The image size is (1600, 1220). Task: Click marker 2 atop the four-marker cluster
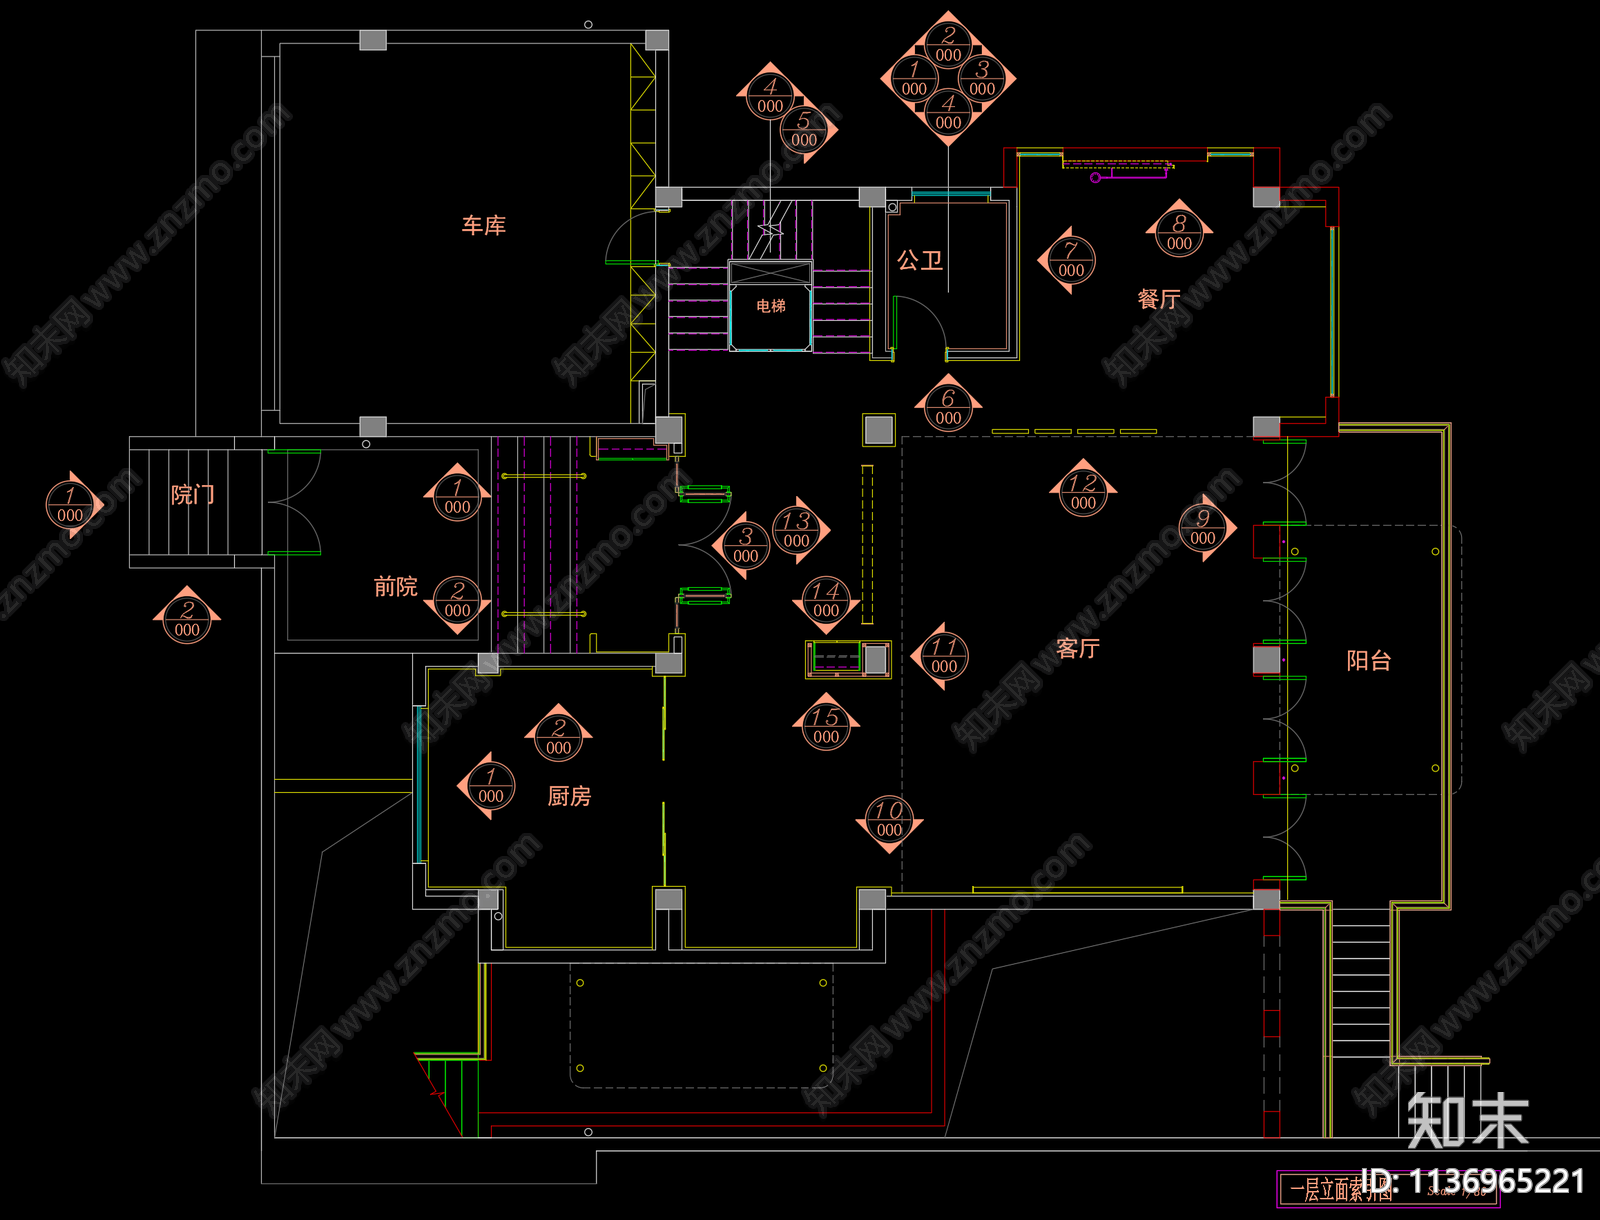tap(948, 42)
